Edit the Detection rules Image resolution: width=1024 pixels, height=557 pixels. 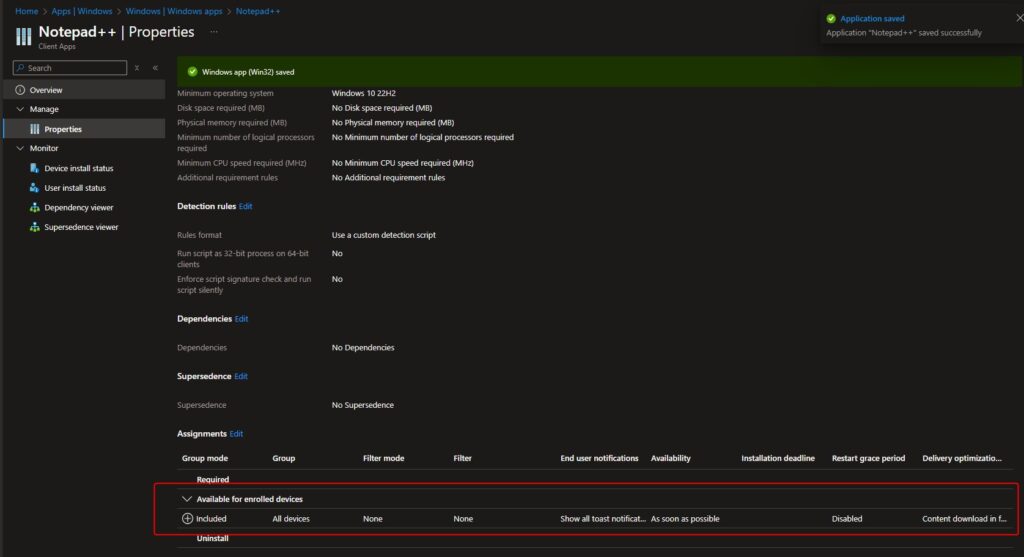(x=246, y=206)
